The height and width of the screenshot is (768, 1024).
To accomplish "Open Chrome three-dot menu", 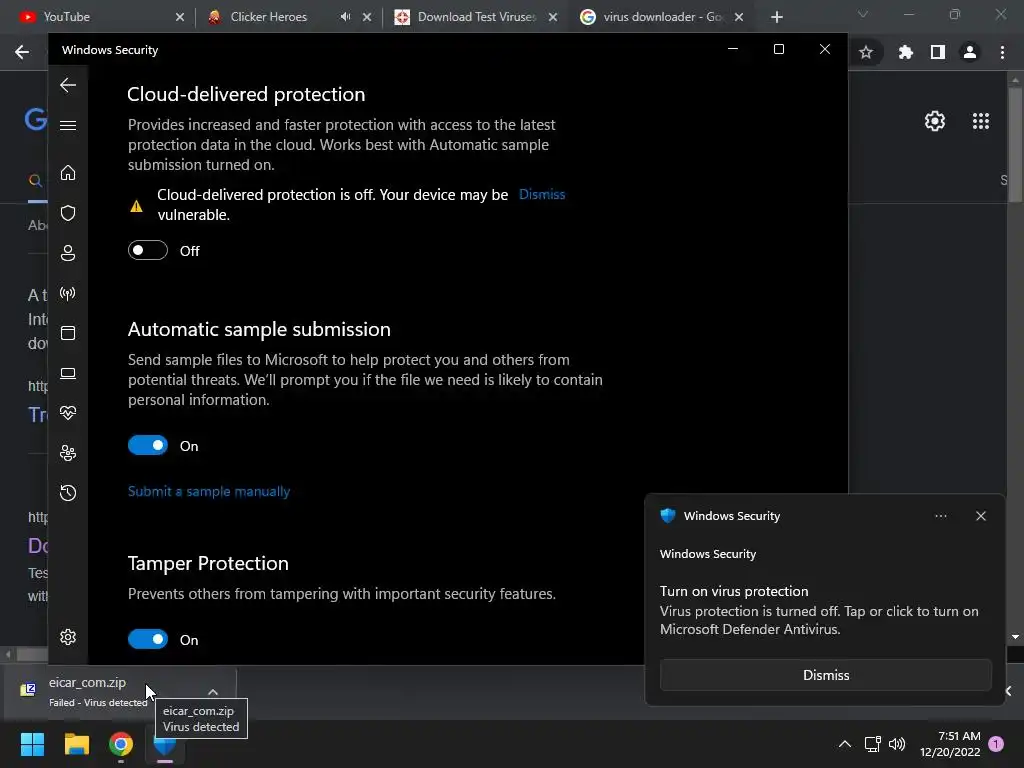I will click(1002, 52).
